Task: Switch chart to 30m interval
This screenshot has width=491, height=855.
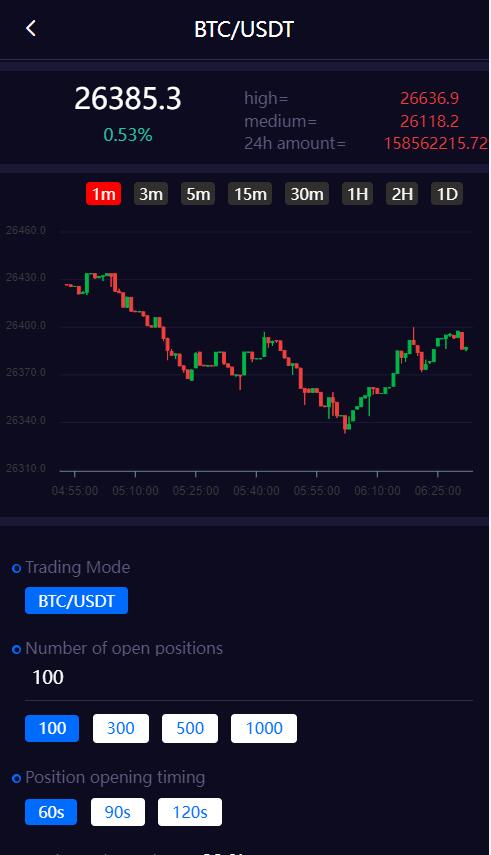Action: point(307,194)
